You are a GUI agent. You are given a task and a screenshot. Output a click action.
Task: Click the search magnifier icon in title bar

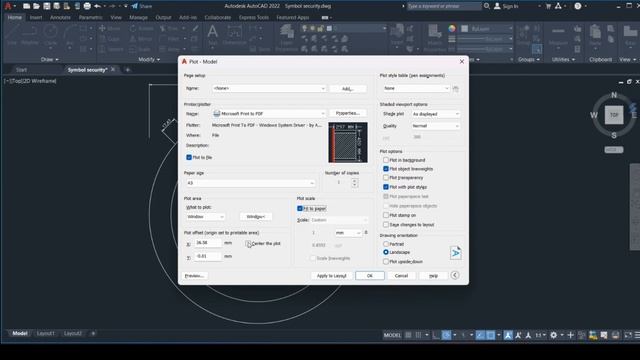487,6
